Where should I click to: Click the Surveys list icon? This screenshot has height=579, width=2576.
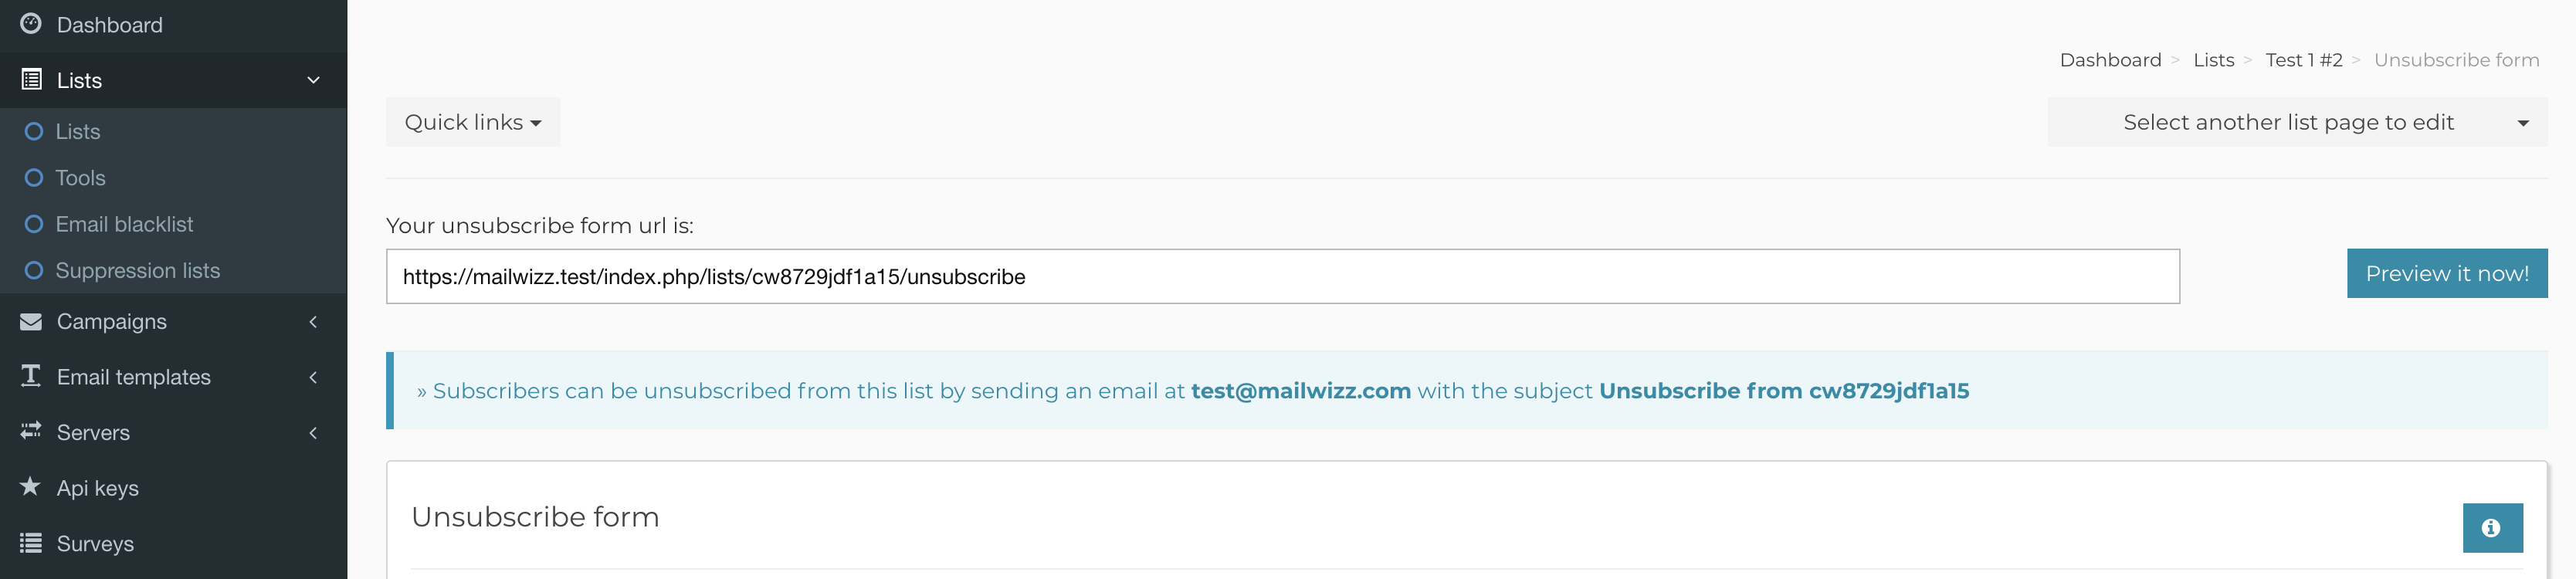coord(31,543)
